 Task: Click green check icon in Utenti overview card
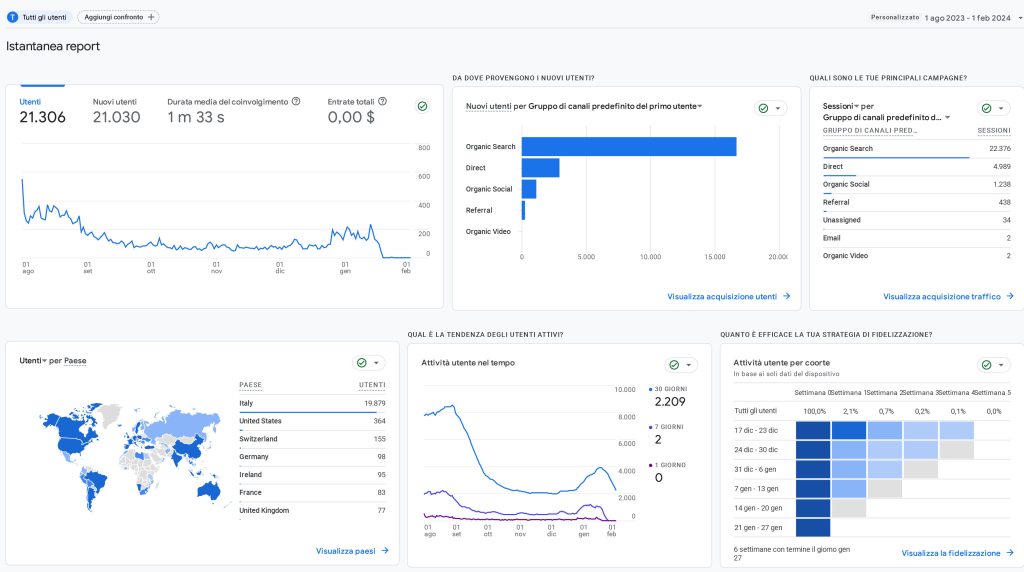point(422,106)
